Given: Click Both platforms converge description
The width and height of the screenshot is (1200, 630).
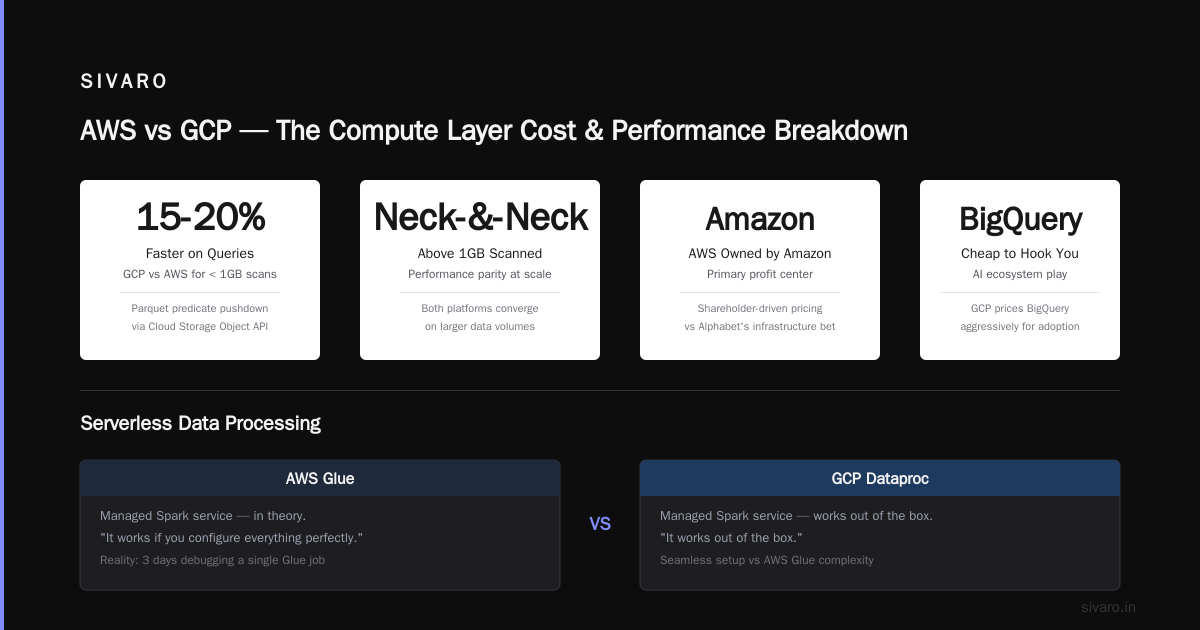Looking at the screenshot, I should tap(480, 317).
